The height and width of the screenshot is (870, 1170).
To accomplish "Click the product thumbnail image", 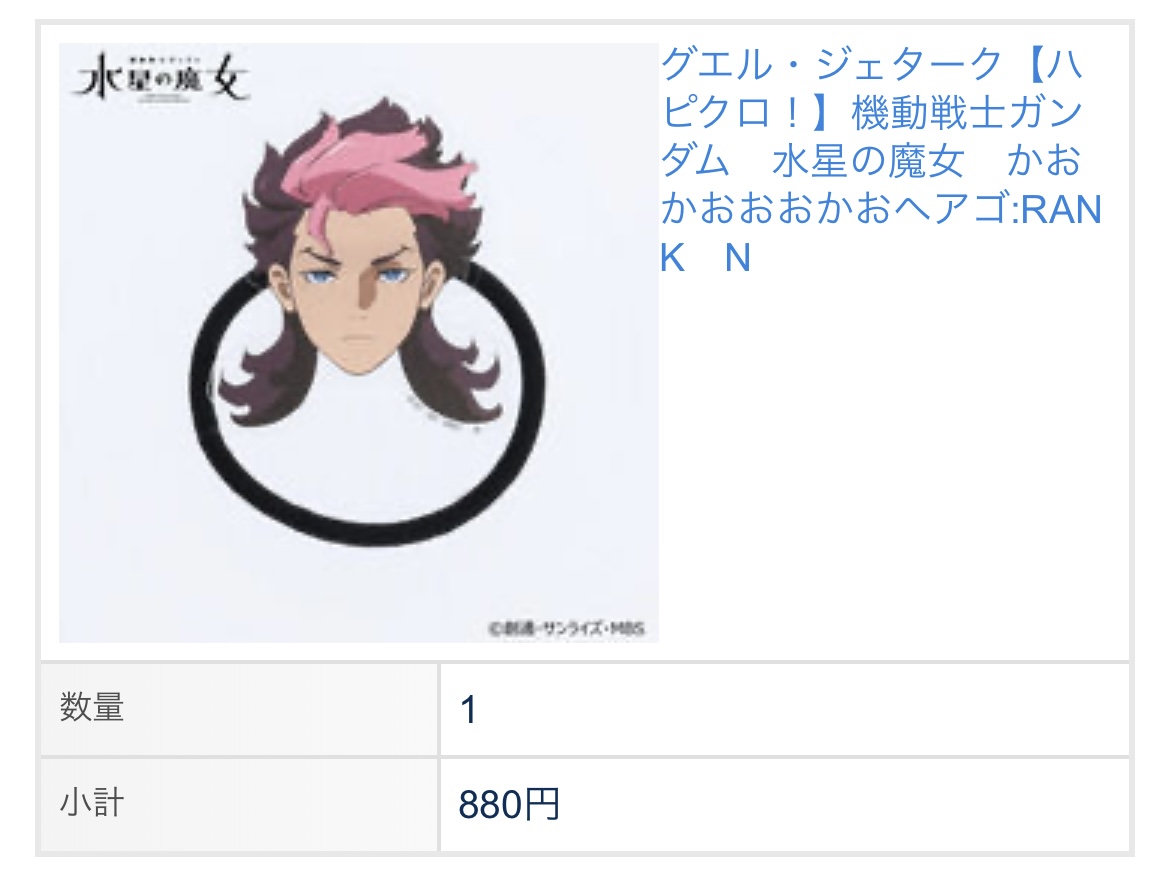I will [x=358, y=342].
